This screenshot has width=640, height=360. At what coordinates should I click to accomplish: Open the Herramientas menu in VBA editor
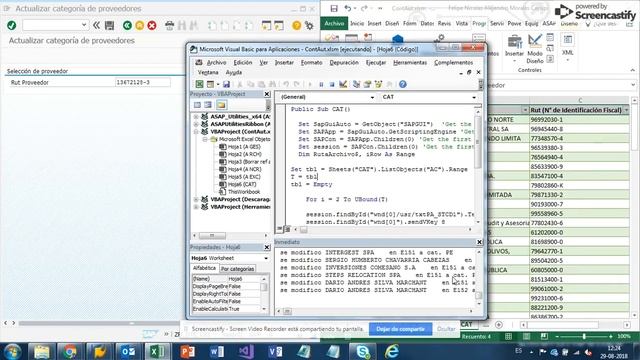(410, 62)
